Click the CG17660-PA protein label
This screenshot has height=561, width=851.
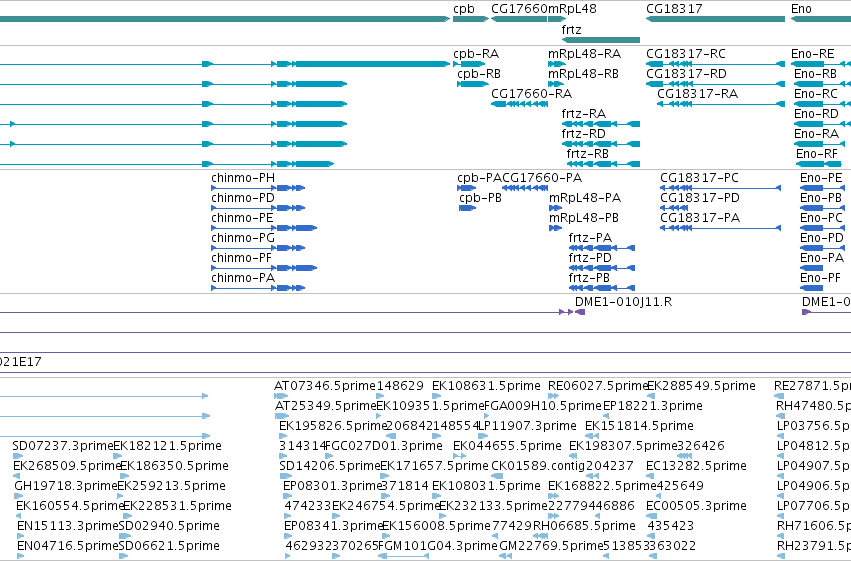pyautogui.click(x=542, y=178)
